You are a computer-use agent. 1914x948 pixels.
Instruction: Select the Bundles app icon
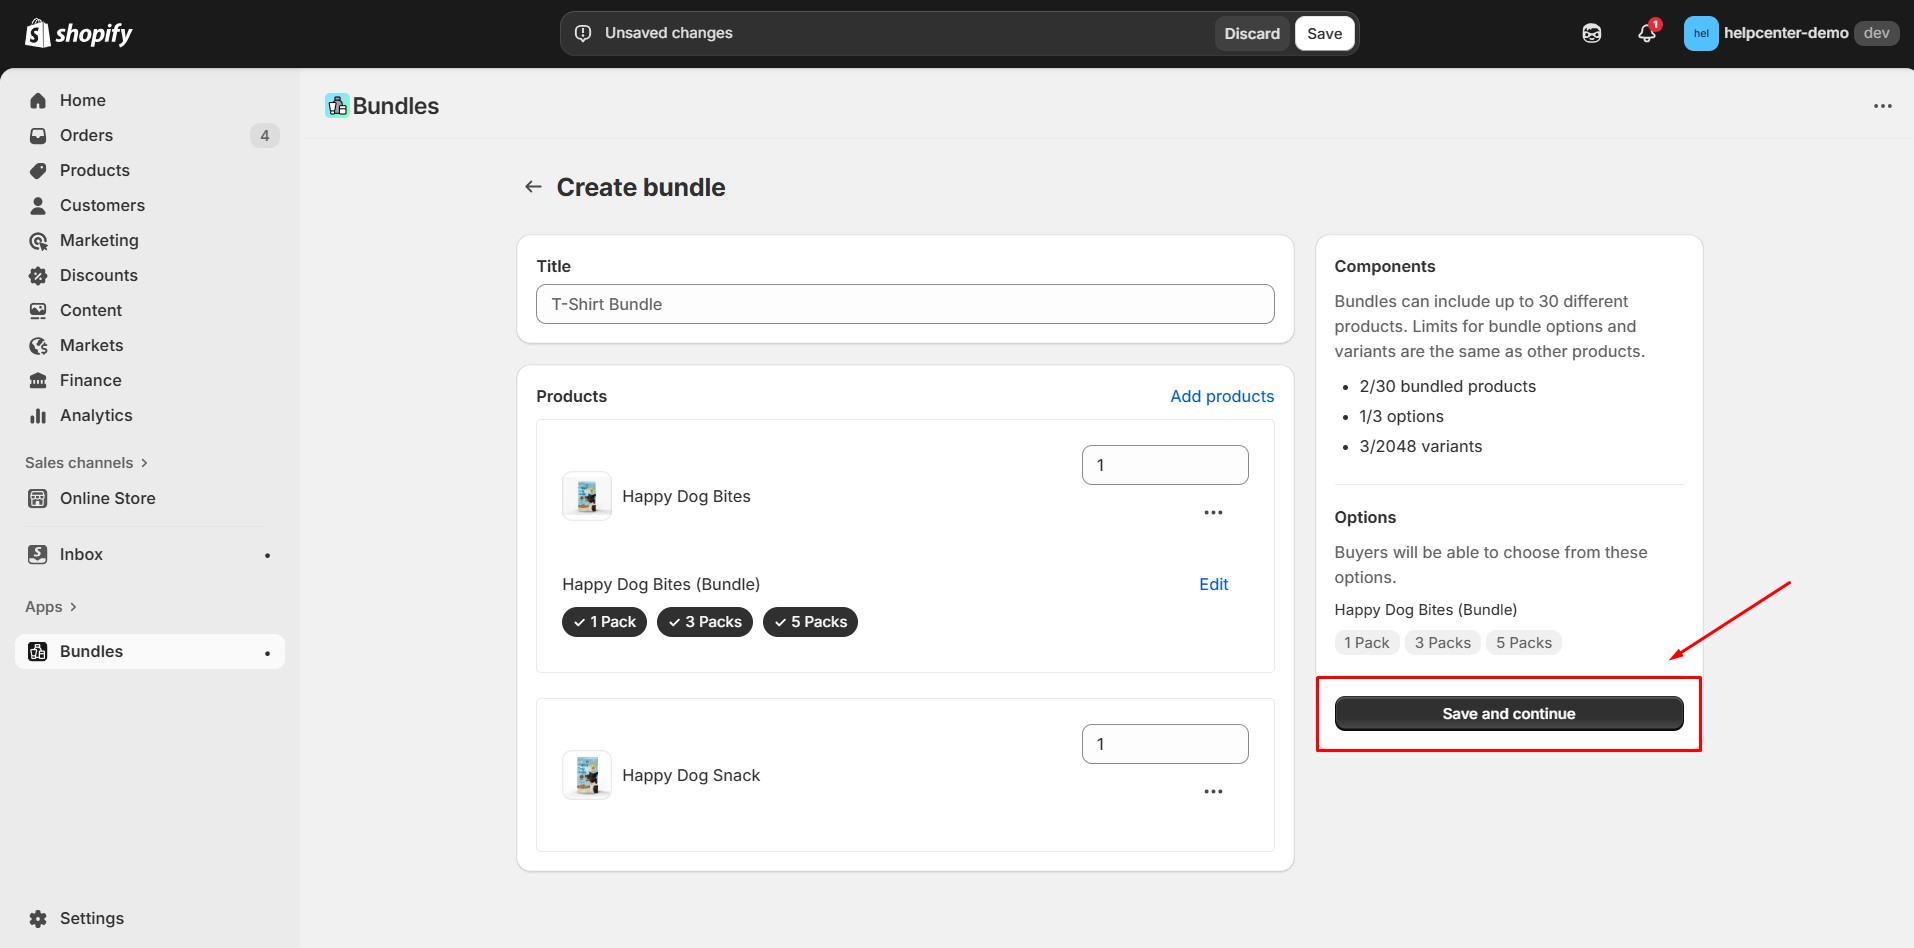(37, 651)
